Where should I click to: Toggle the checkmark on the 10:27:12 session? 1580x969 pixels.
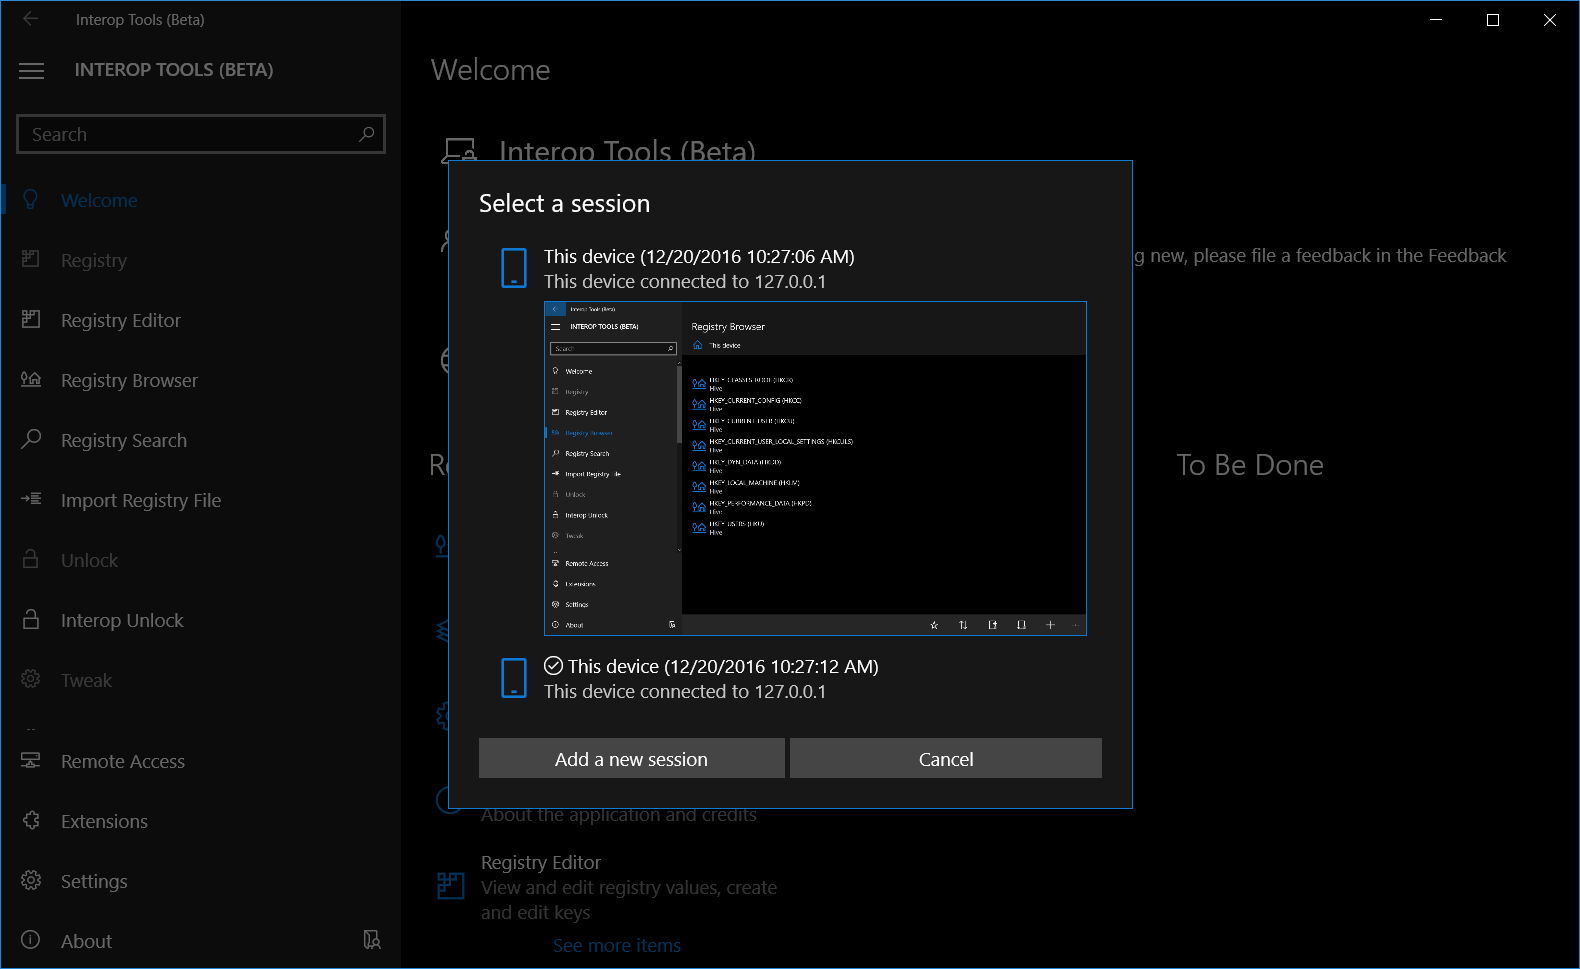(x=553, y=665)
